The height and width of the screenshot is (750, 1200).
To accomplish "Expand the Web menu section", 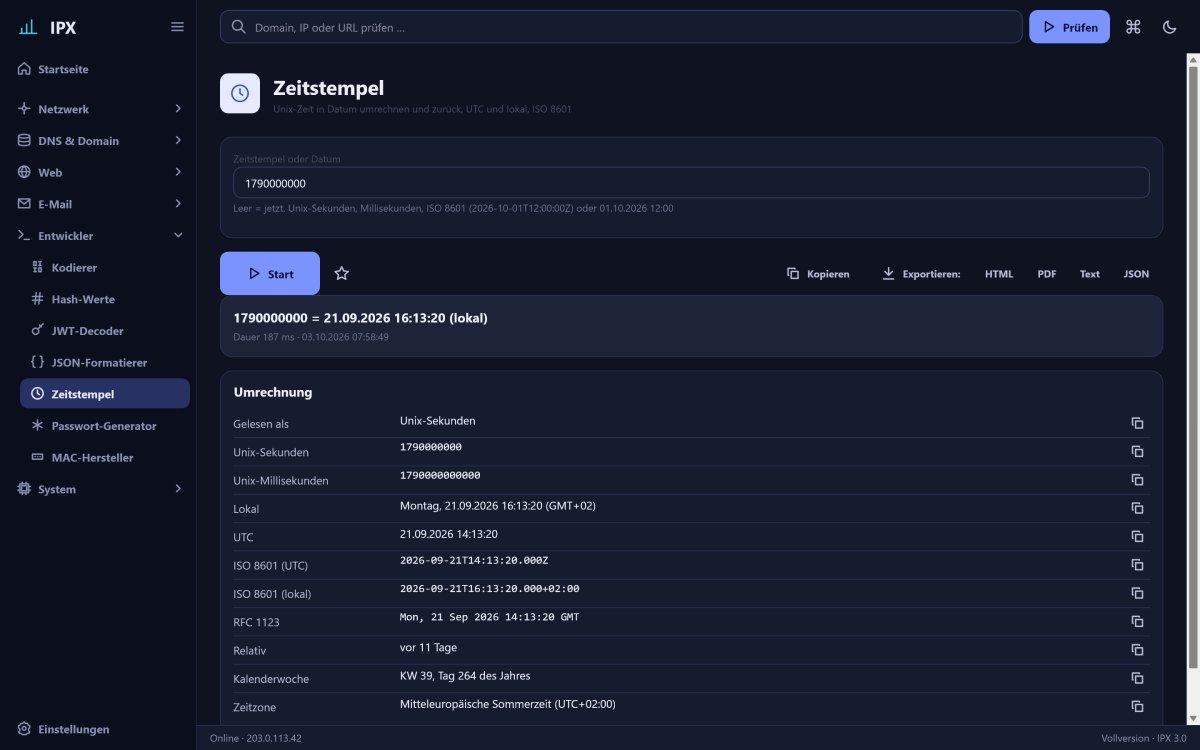I will pos(104,172).
